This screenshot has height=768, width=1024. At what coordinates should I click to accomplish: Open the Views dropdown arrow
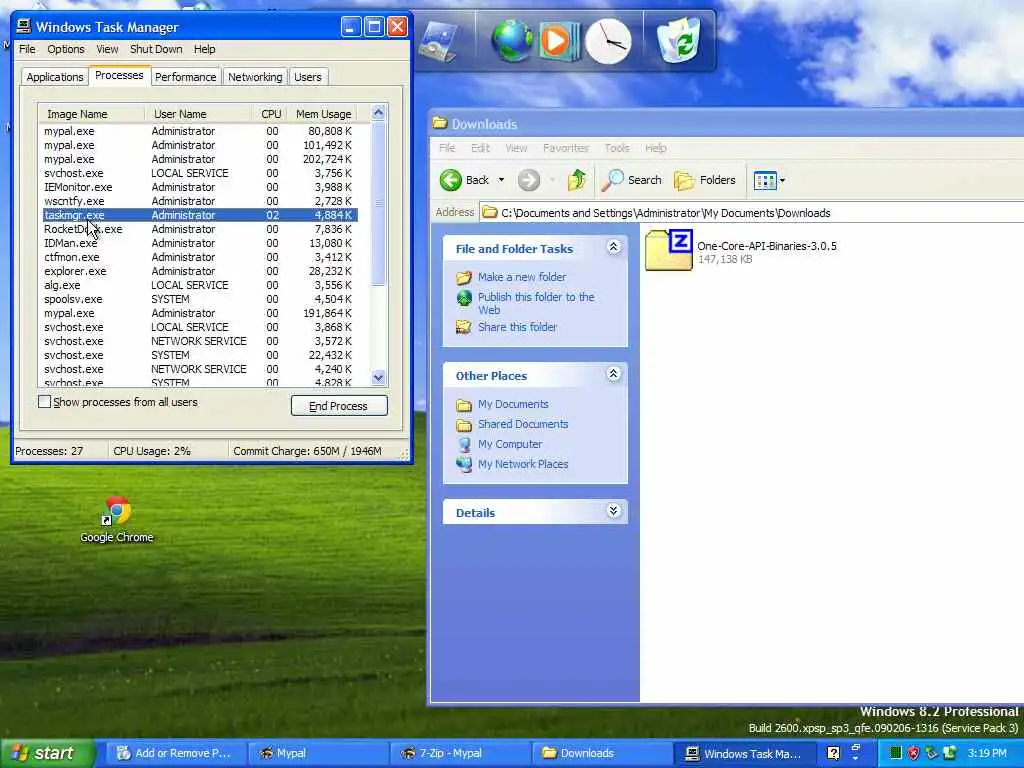(782, 180)
